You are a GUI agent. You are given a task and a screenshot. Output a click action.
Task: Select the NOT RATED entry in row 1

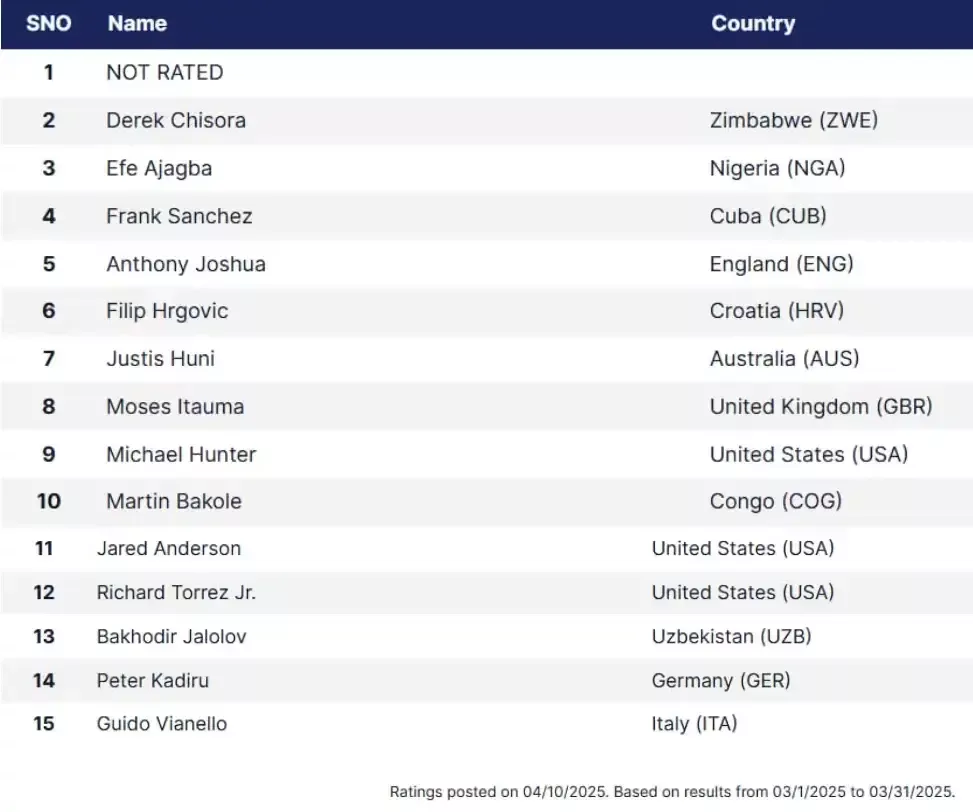(x=164, y=73)
